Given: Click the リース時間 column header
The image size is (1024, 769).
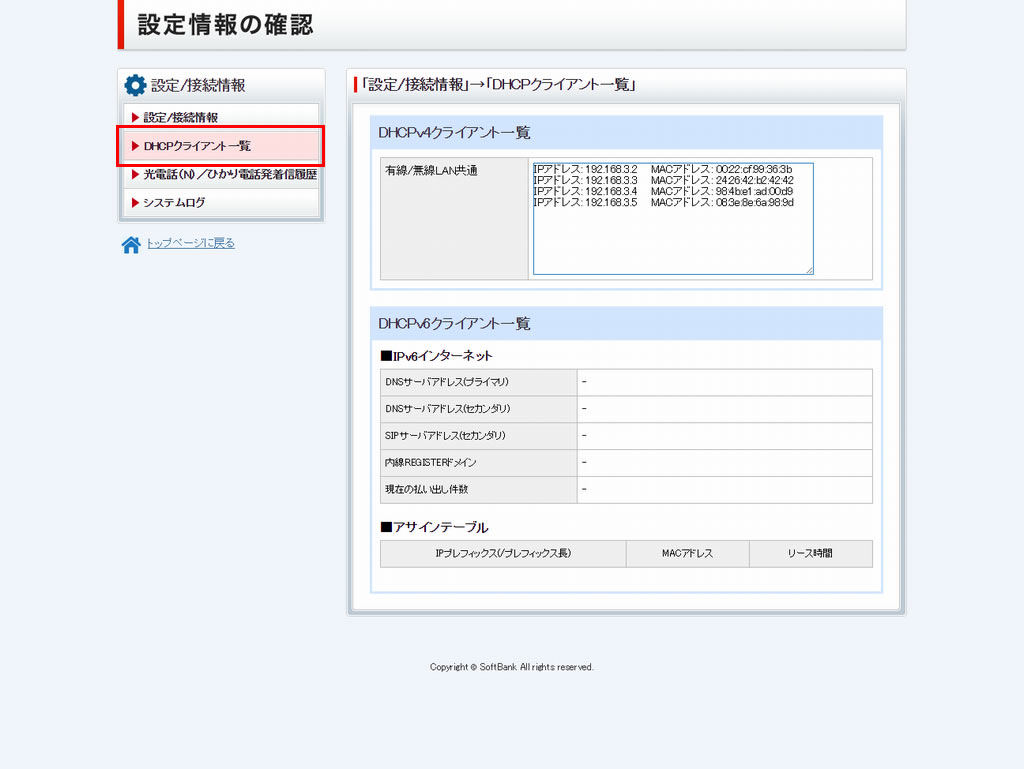Looking at the screenshot, I should click(x=810, y=554).
